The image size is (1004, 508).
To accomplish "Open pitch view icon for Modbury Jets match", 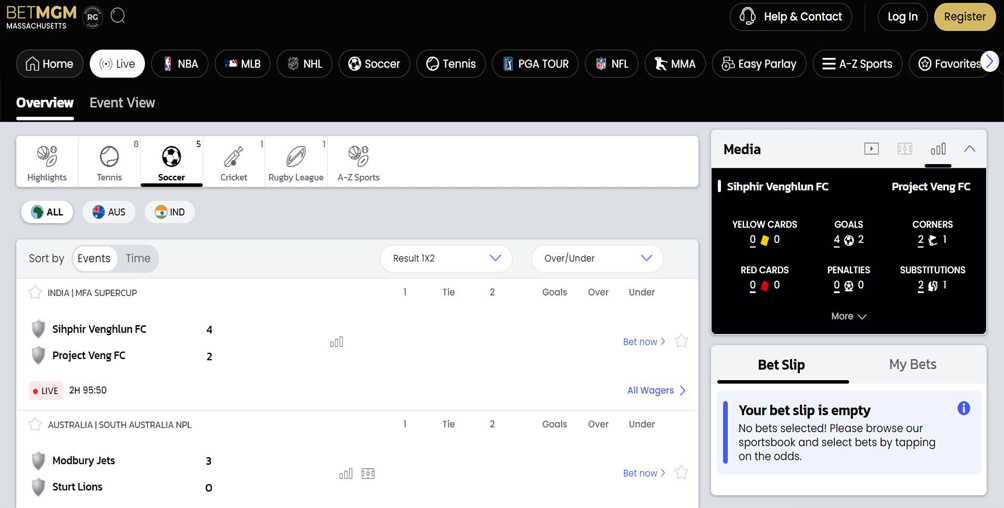I will click(368, 474).
